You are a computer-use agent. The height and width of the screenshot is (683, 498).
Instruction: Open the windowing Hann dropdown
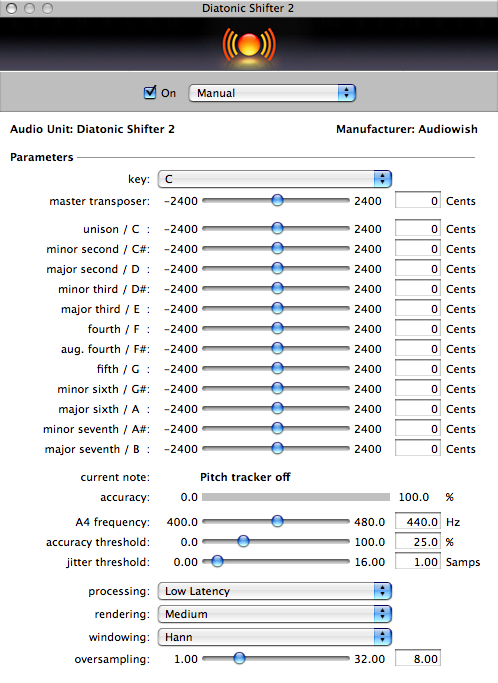(x=275, y=637)
